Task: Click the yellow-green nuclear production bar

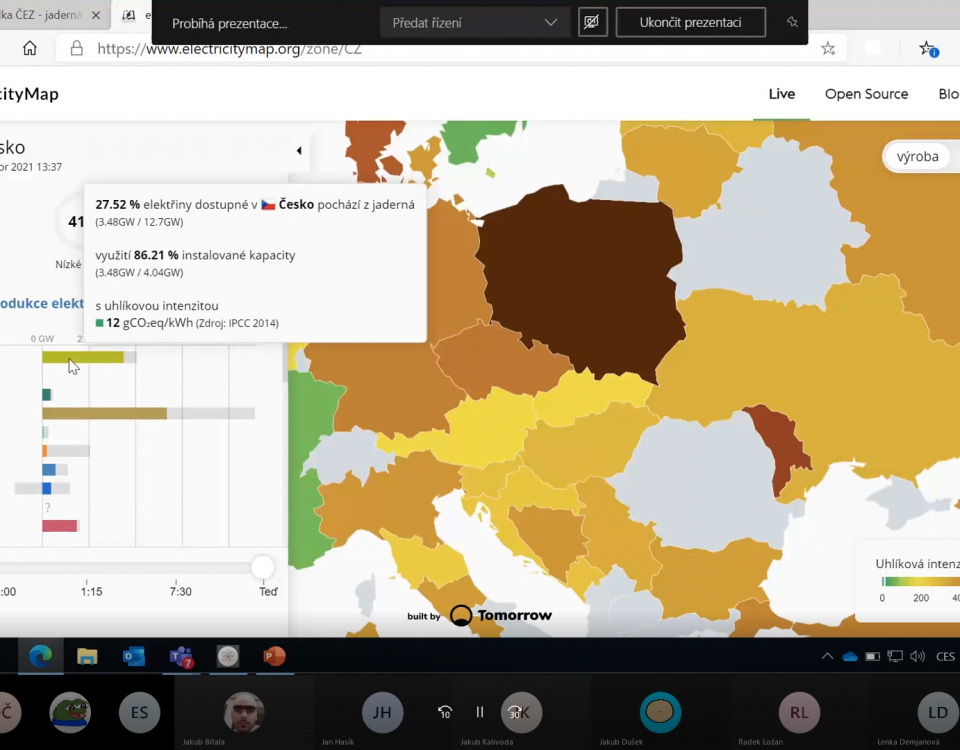Action: pos(83,357)
